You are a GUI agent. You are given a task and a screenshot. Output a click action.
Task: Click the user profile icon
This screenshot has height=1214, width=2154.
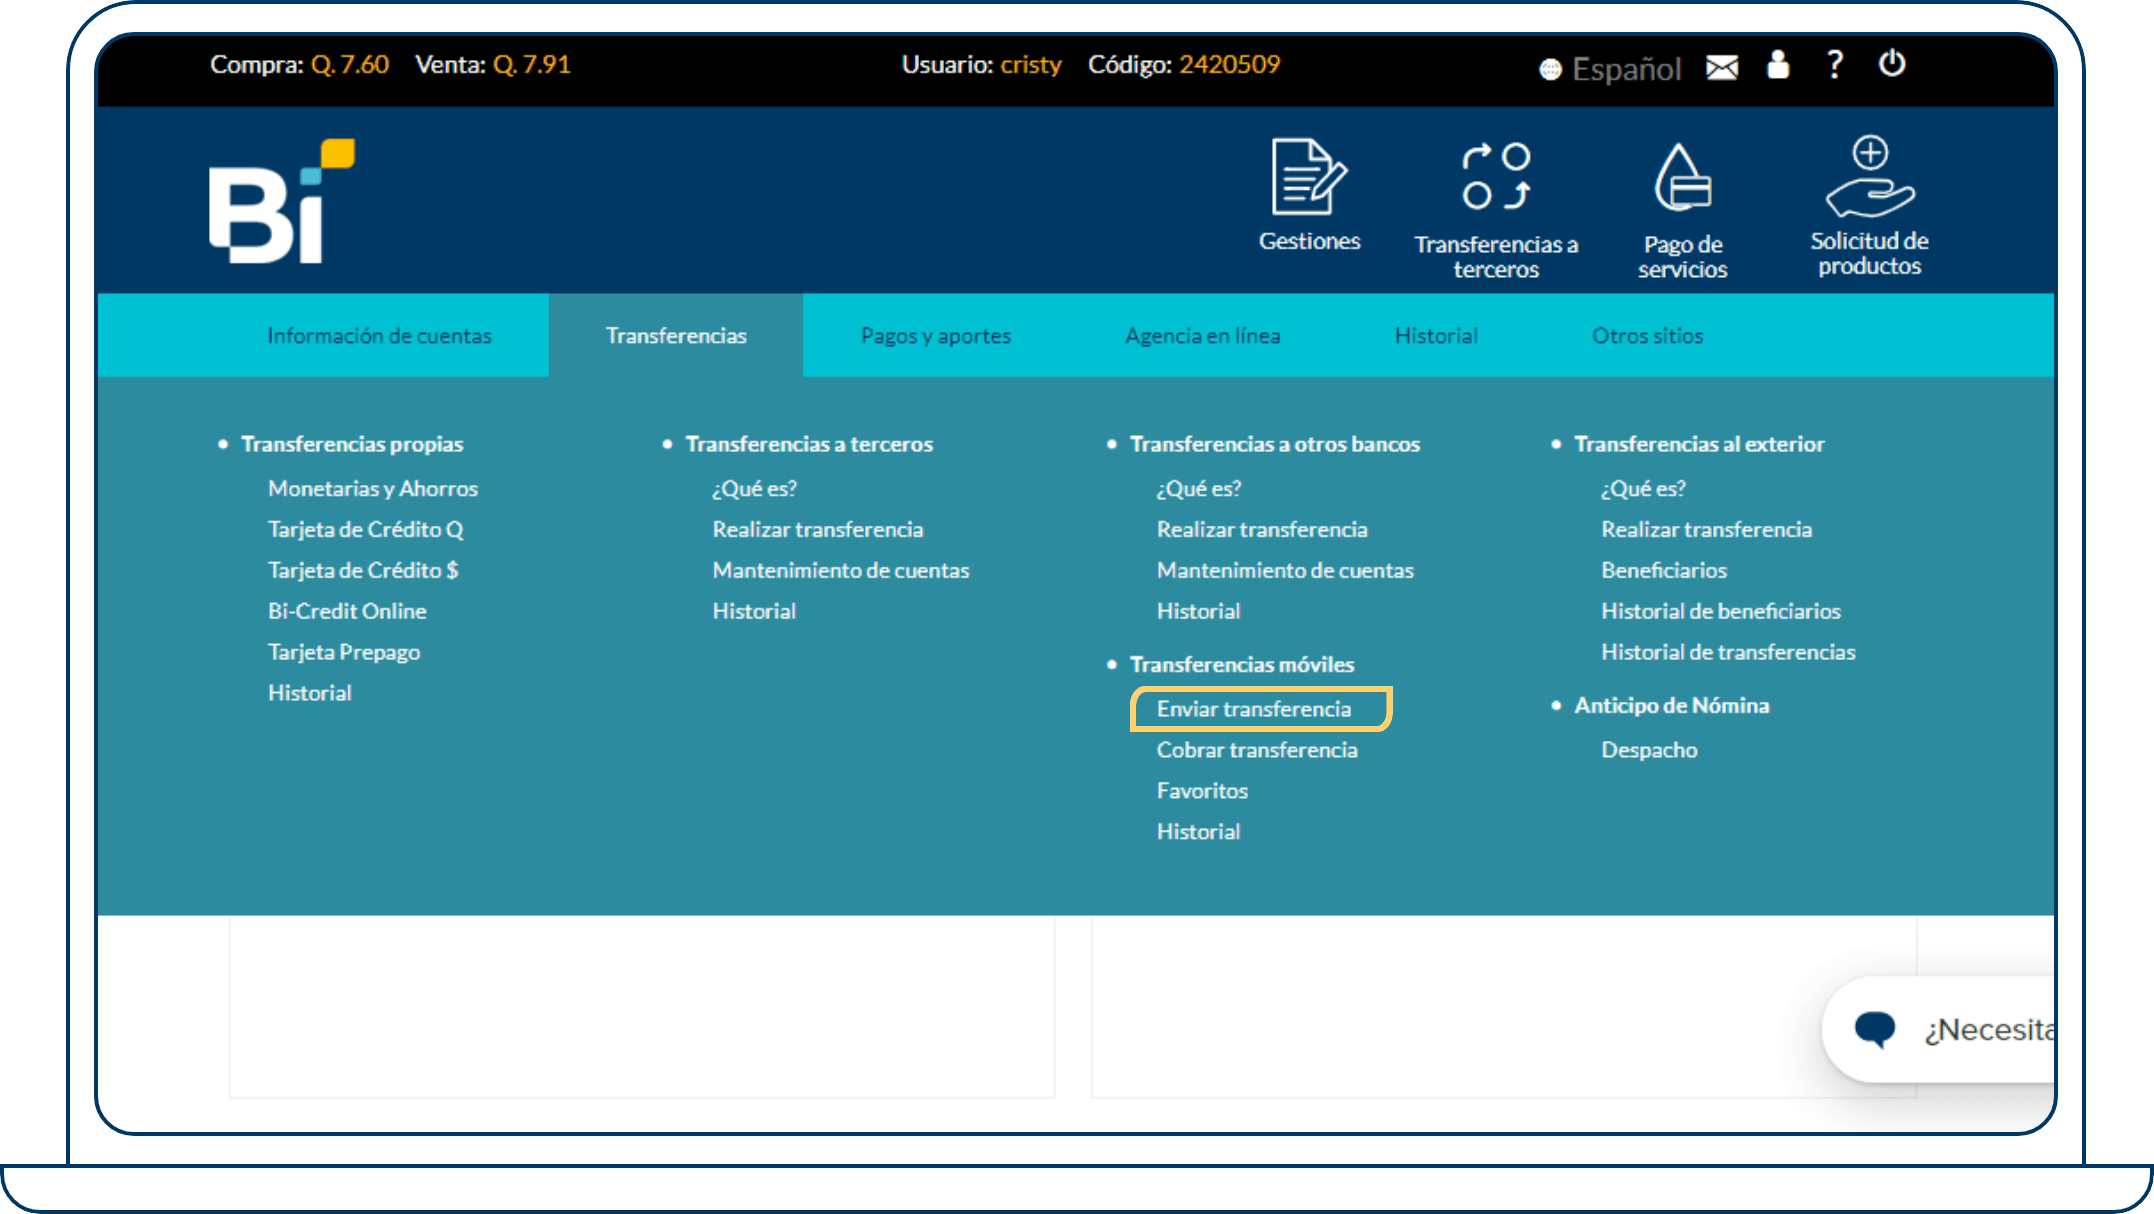[x=1778, y=65]
